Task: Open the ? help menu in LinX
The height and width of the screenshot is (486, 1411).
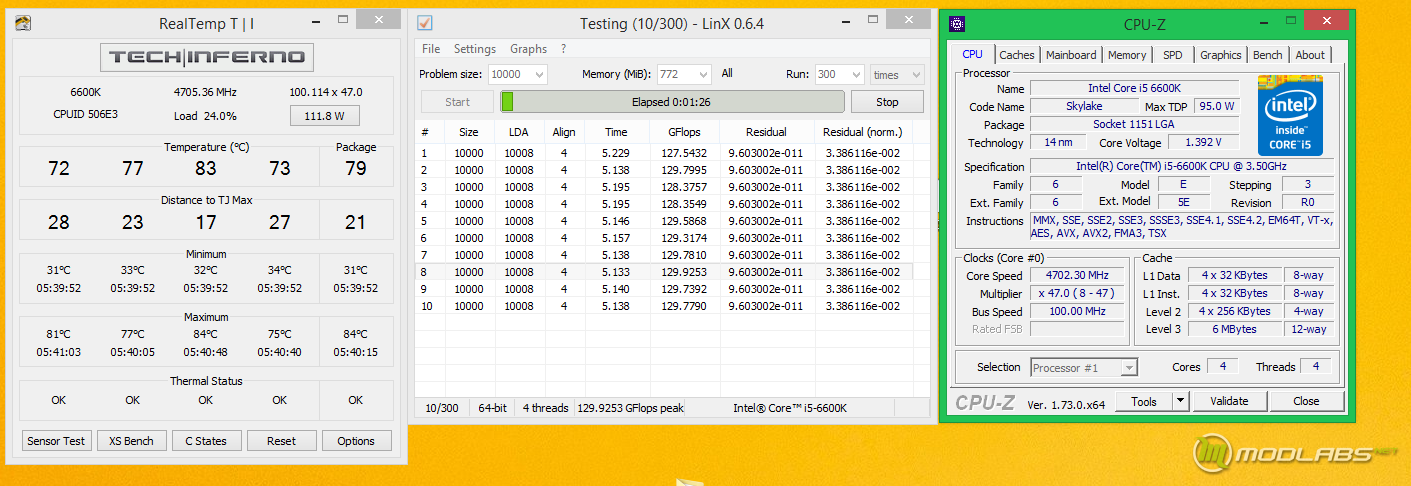Action: point(563,49)
